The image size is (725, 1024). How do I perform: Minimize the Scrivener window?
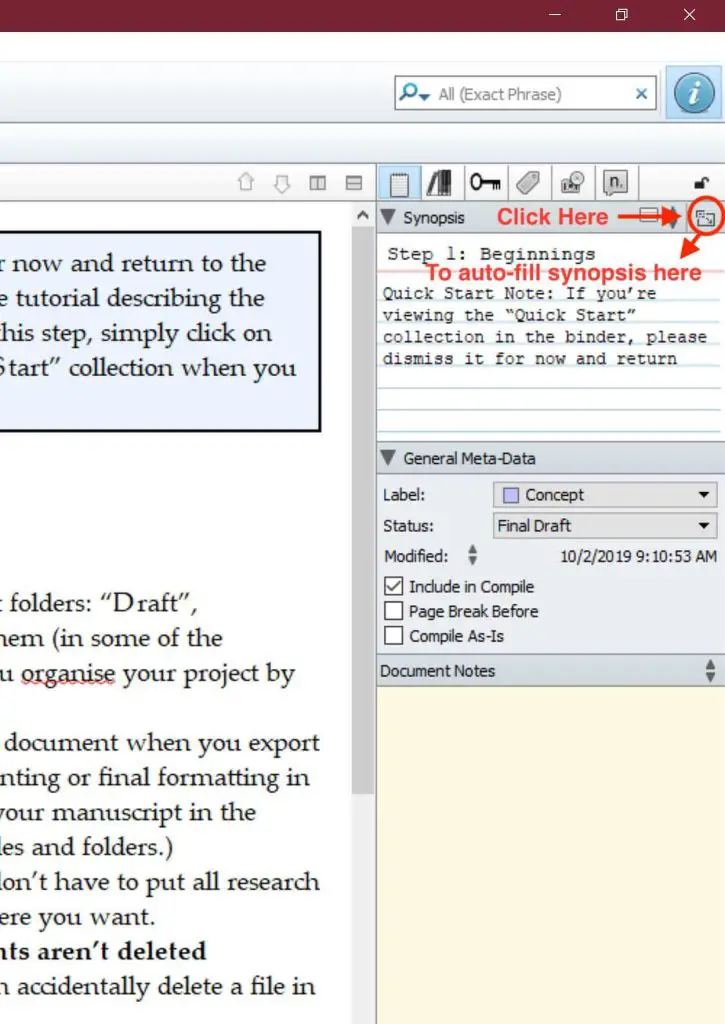click(x=555, y=14)
